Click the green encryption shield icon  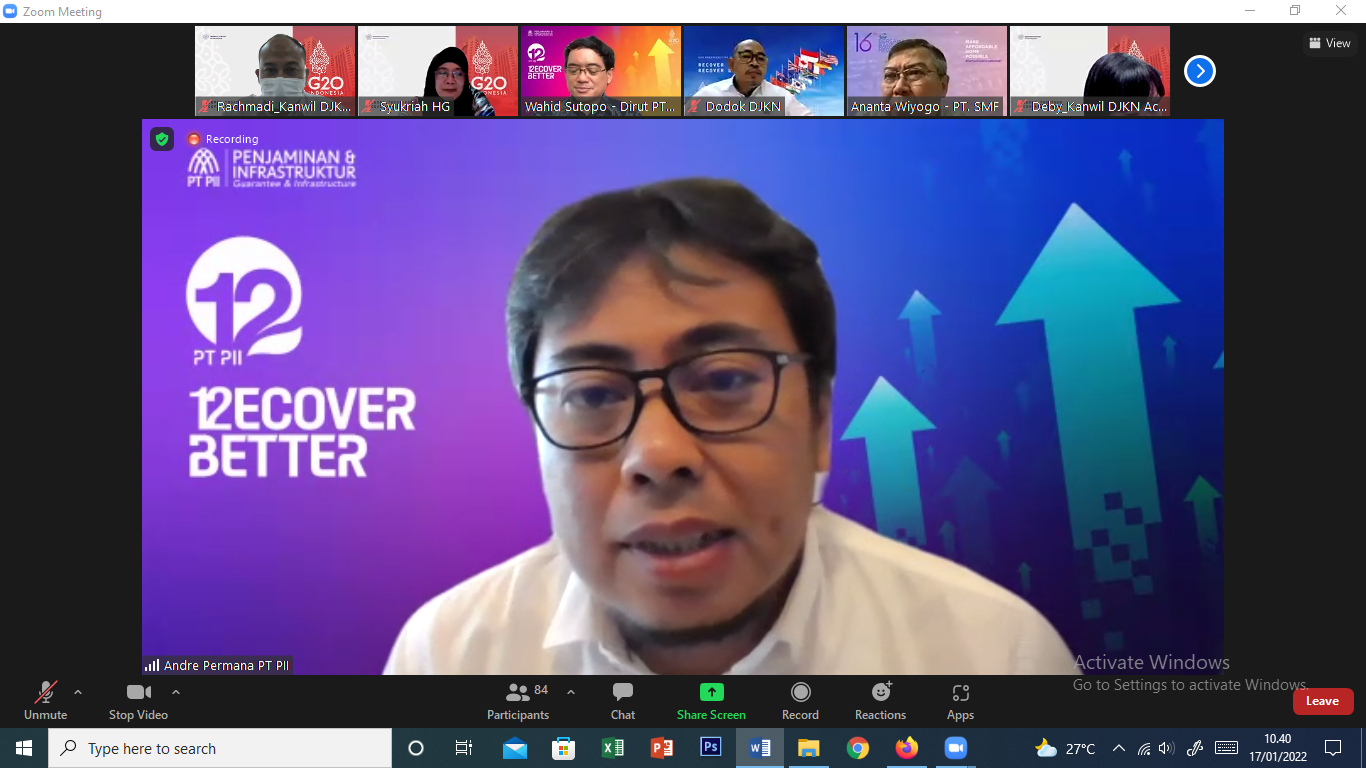point(162,139)
